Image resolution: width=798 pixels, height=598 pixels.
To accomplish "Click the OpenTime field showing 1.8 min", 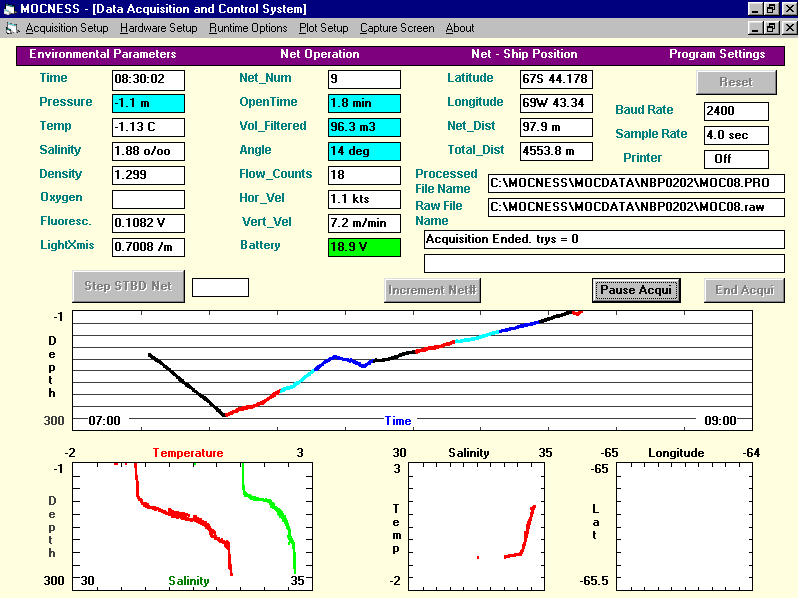I will tap(364, 103).
